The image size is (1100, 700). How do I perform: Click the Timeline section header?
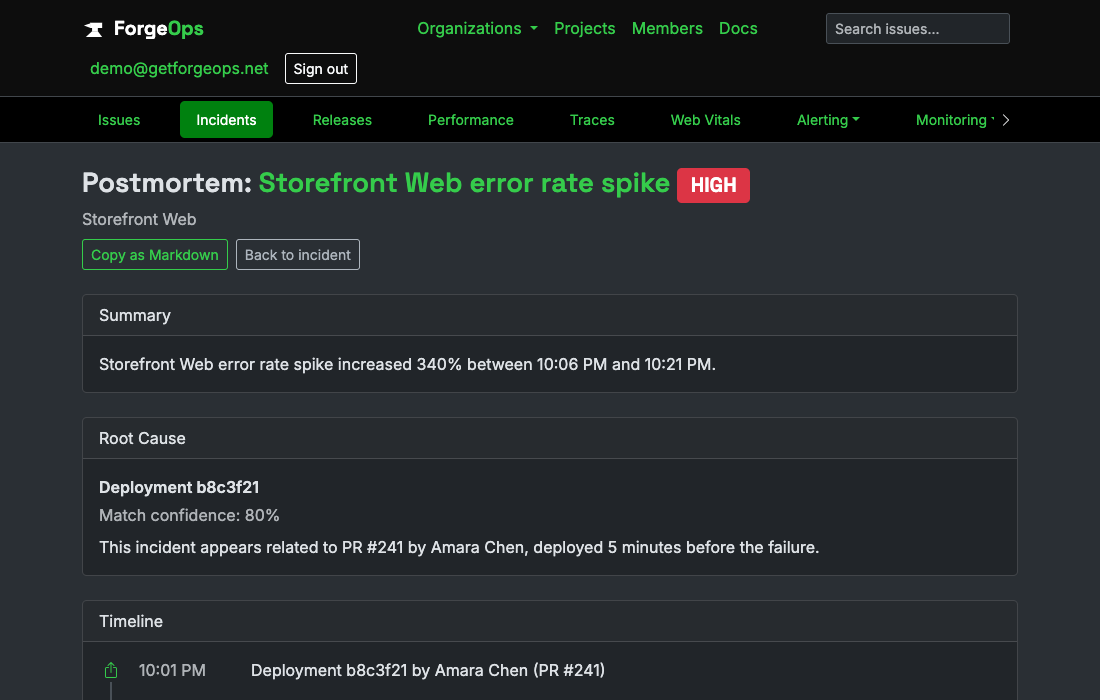pyautogui.click(x=550, y=621)
